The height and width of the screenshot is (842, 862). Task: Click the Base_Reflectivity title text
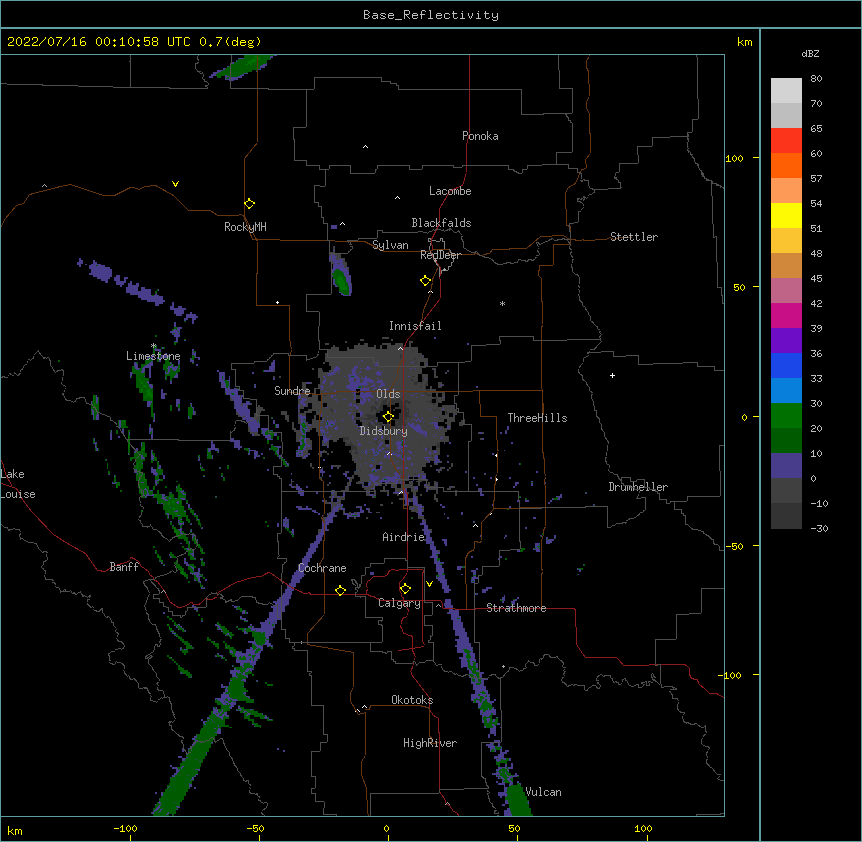[x=431, y=15]
